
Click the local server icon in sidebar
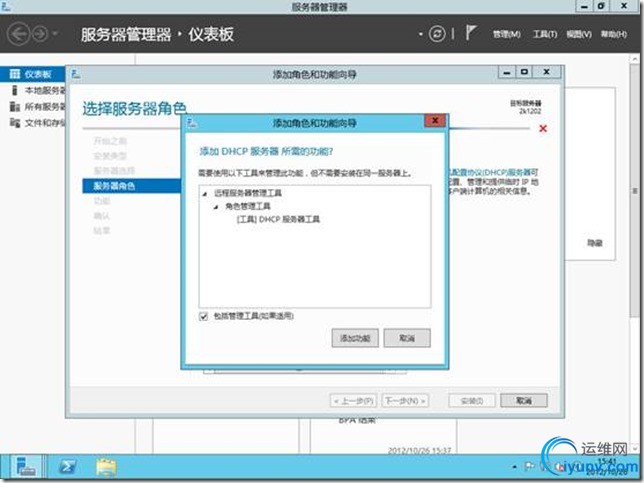point(15,90)
